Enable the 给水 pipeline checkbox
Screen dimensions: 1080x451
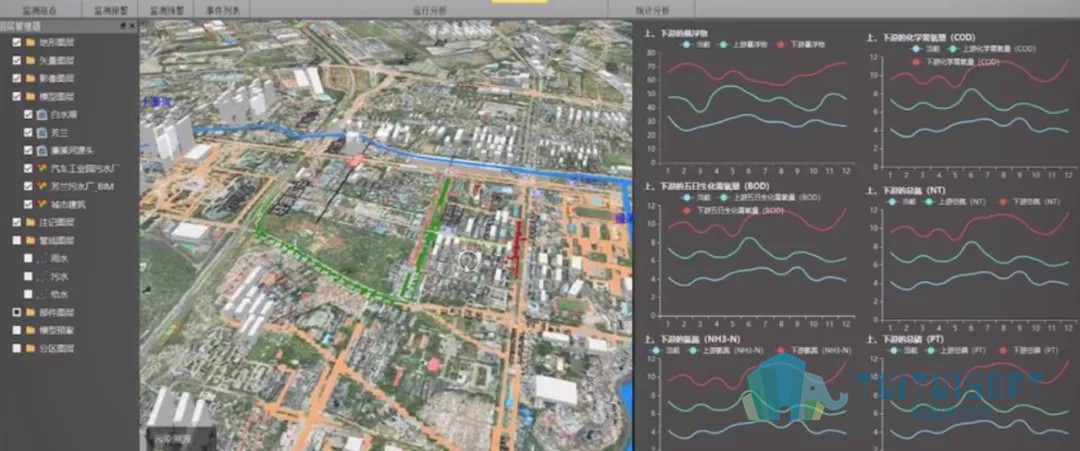[28, 294]
